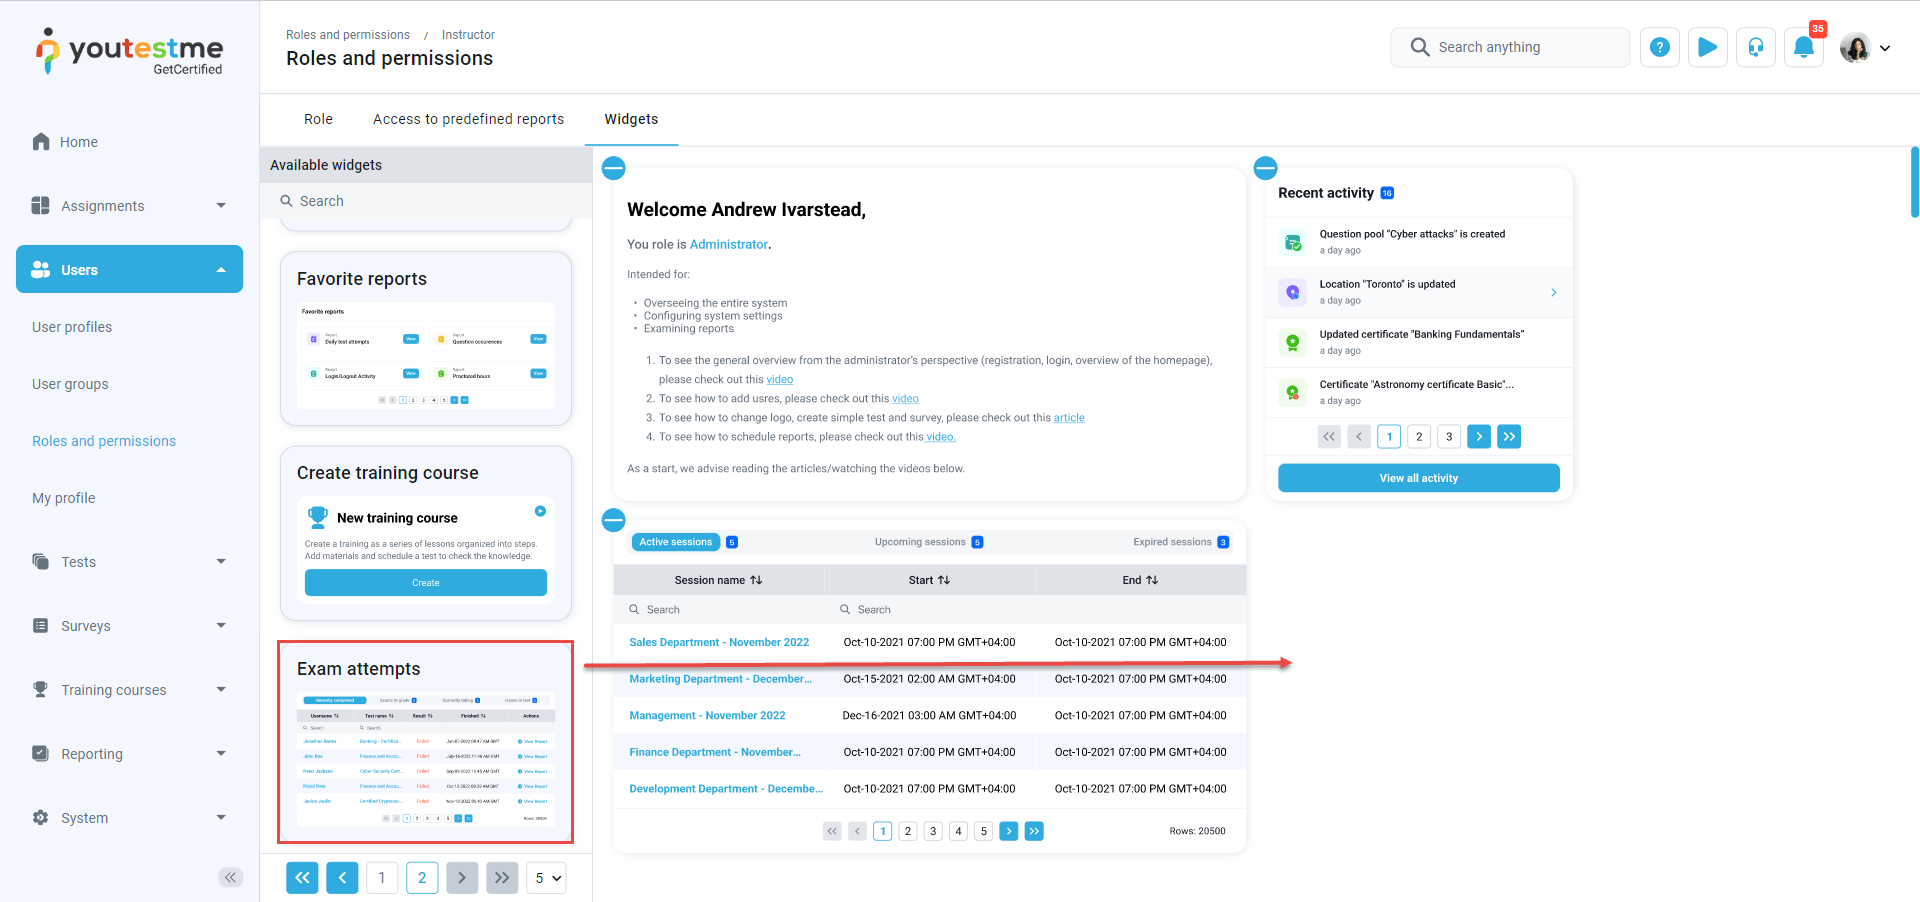This screenshot has height=902, width=1920.
Task: Go to last page of Recent activity
Action: coord(1509,436)
